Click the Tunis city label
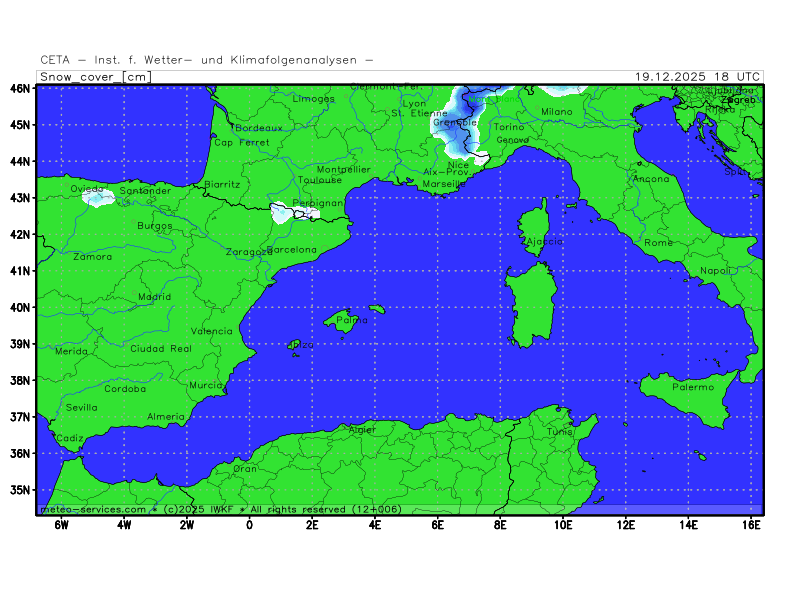Screen dimensions: 800x600 click(560, 431)
